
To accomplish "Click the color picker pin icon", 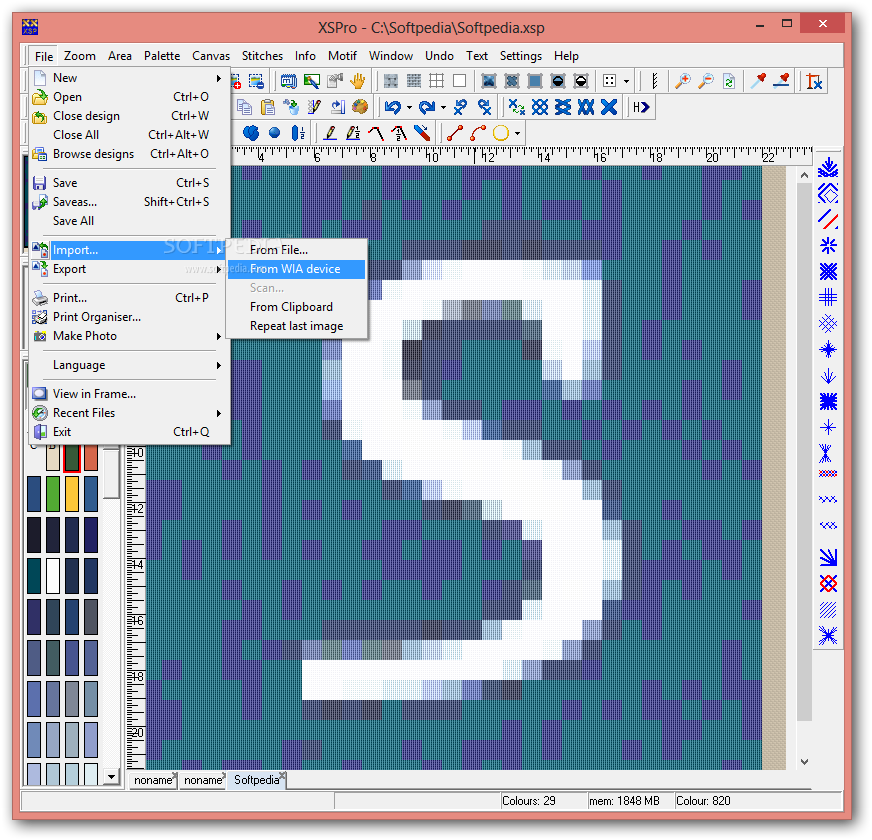I will (759, 81).
